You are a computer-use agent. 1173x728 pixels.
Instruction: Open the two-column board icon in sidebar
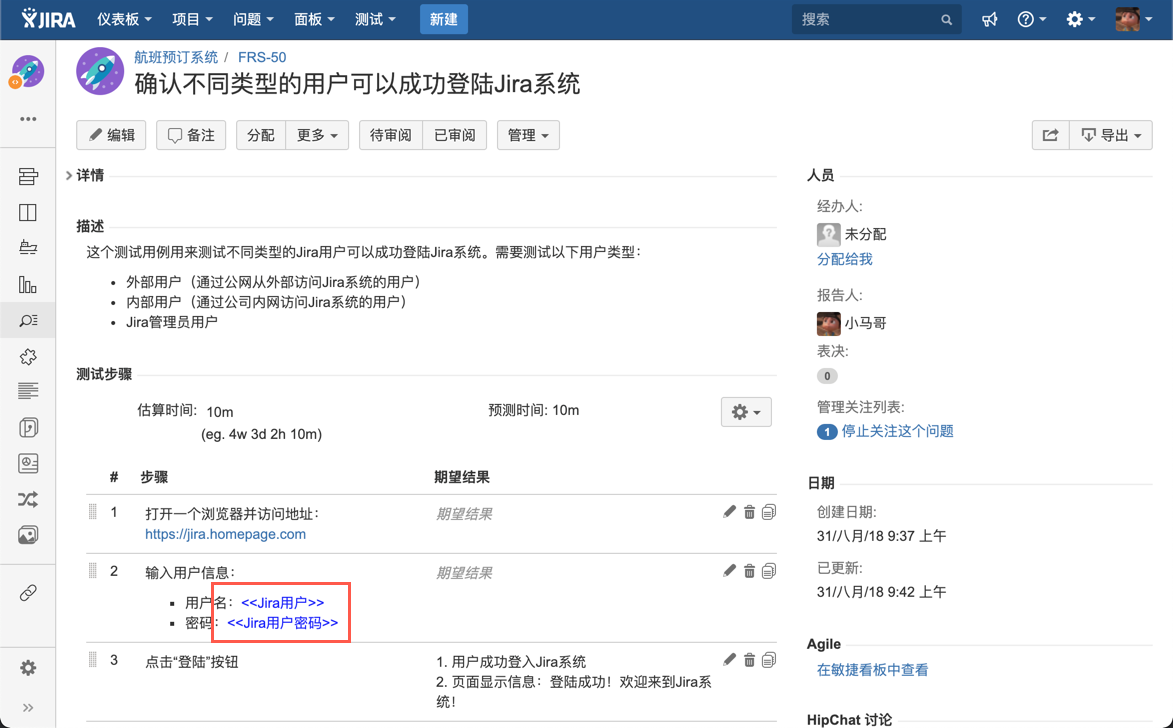coord(28,212)
